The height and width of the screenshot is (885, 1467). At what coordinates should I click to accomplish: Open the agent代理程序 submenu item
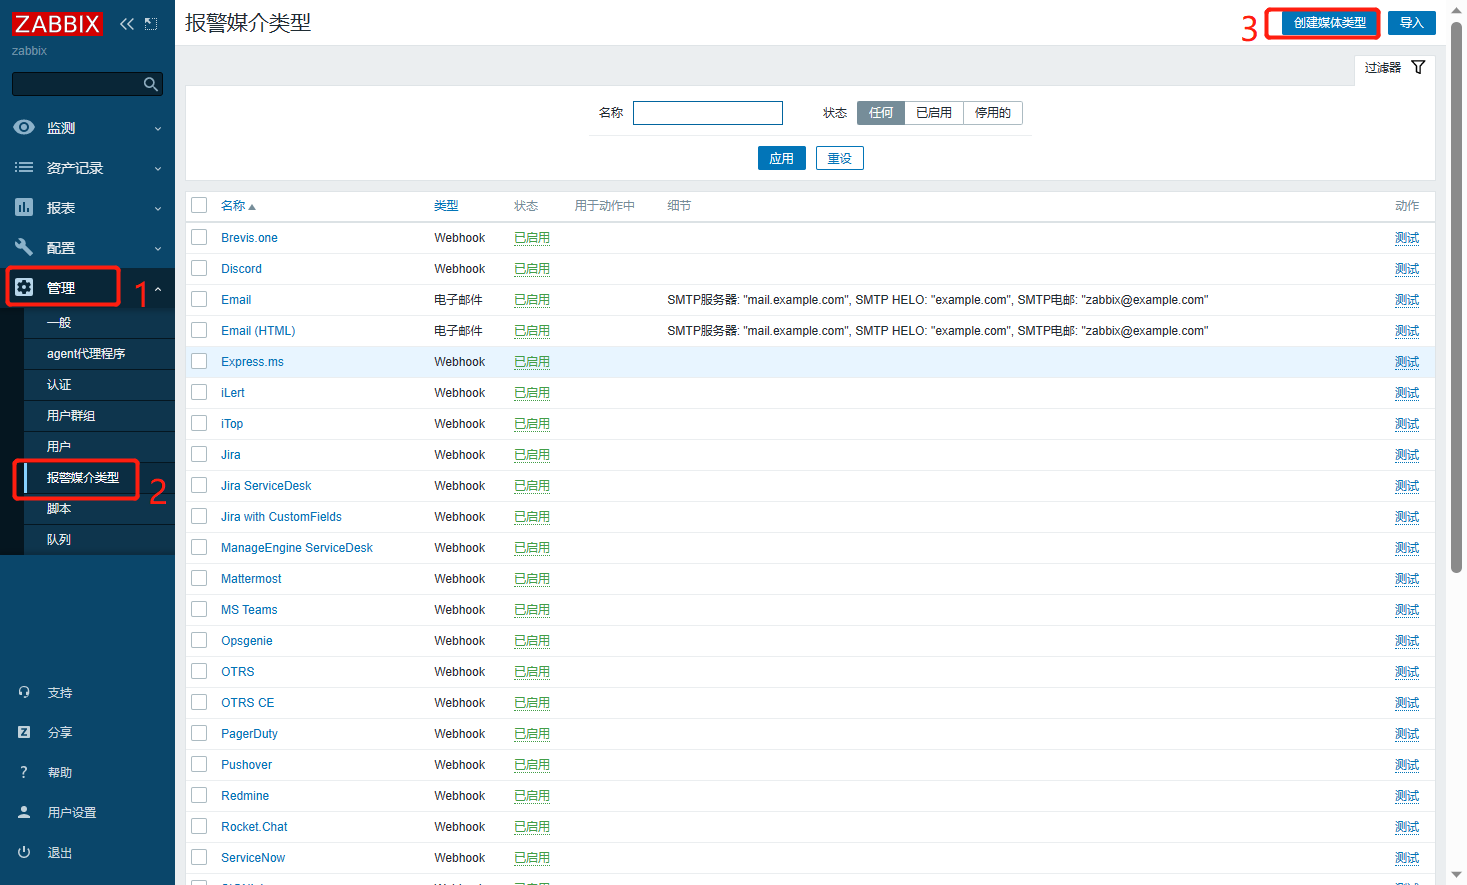point(99,354)
